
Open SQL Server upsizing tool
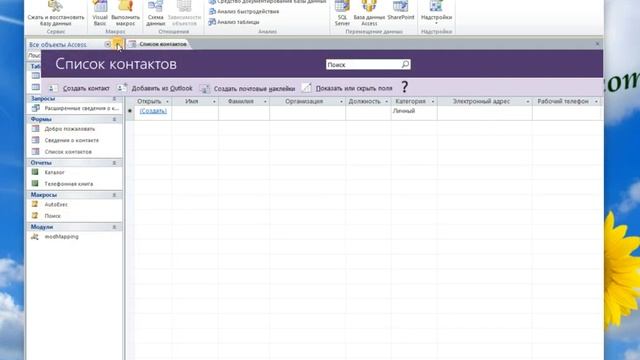[x=342, y=13]
